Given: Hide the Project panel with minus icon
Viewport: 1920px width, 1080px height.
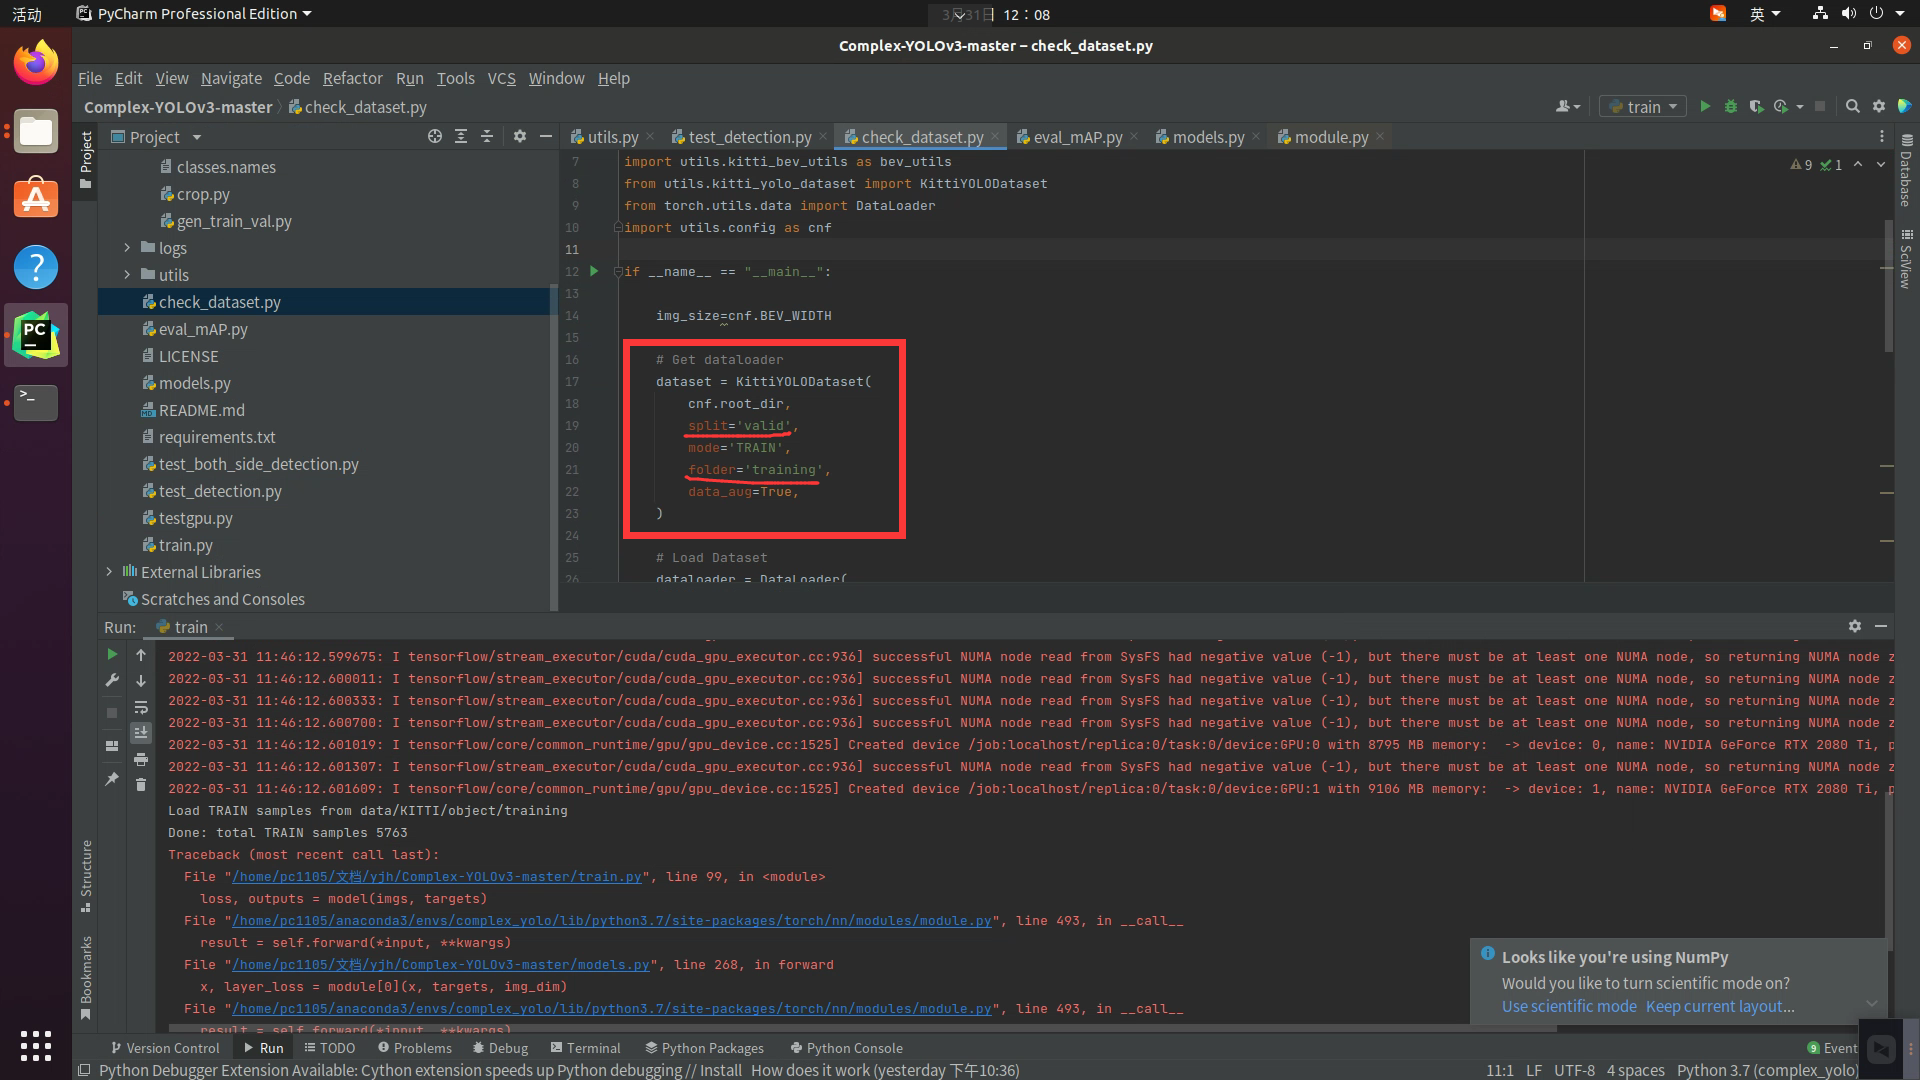Looking at the screenshot, I should point(546,137).
